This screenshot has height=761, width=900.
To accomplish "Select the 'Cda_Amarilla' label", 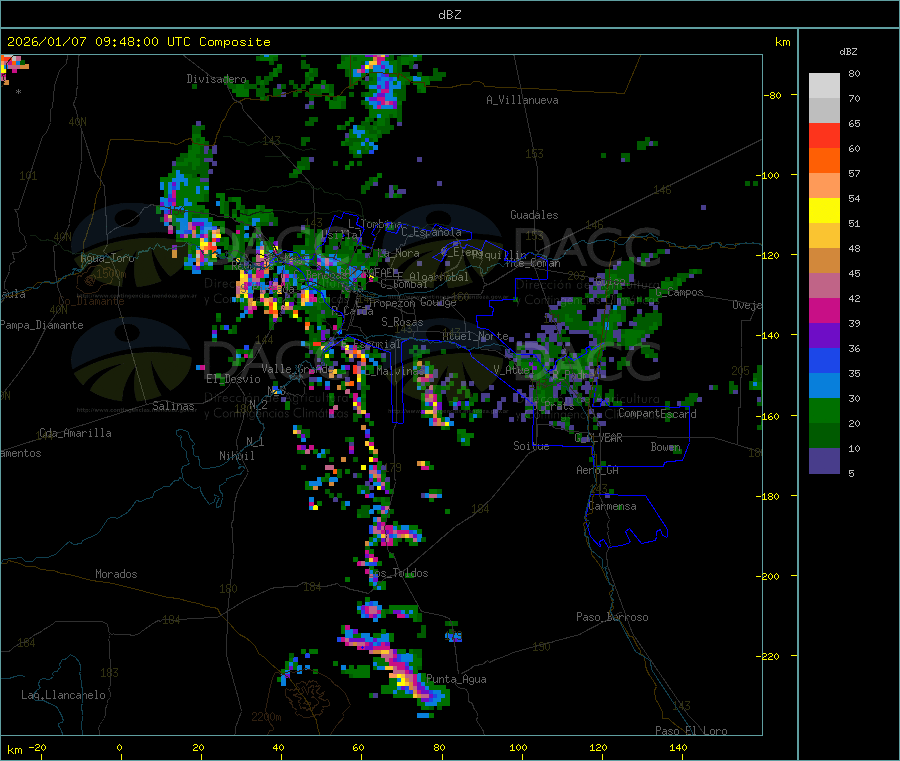I will [75, 433].
